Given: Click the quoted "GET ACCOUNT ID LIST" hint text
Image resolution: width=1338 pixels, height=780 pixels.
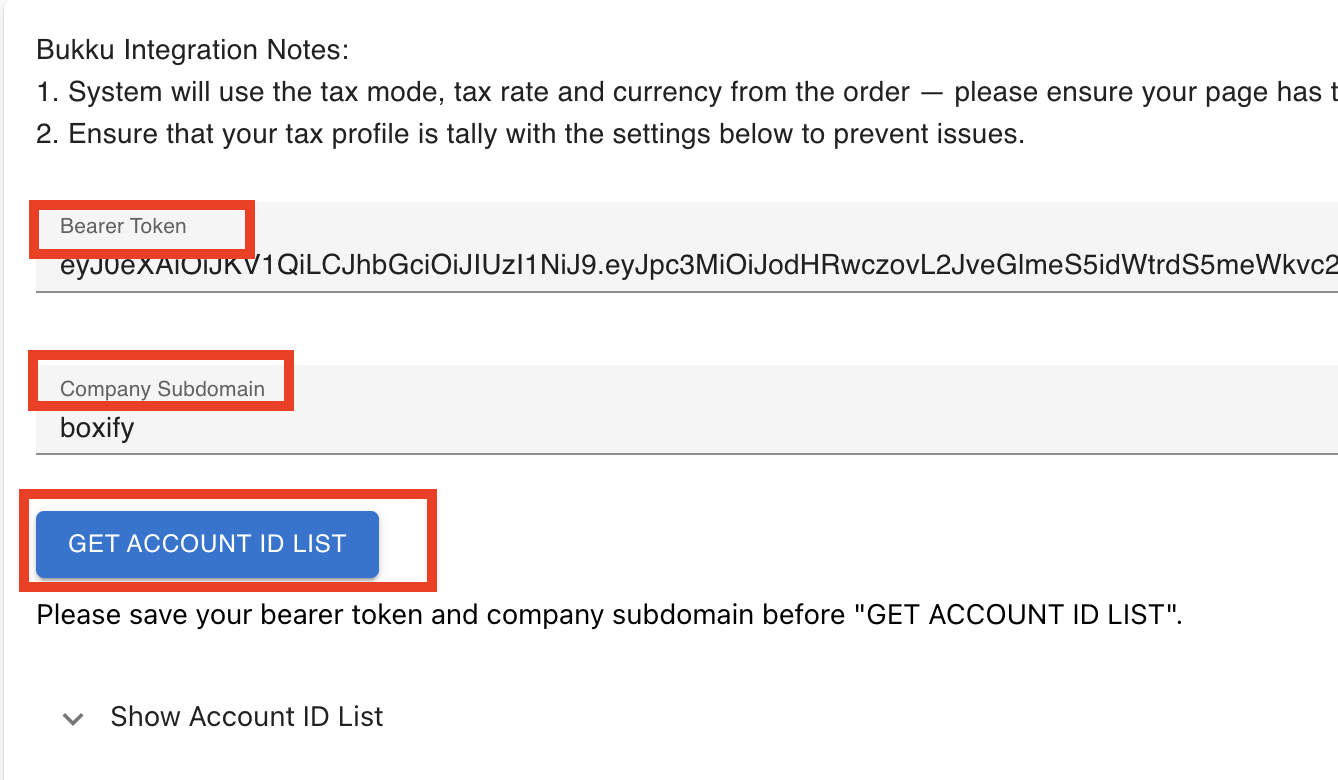Looking at the screenshot, I should tap(1016, 614).
